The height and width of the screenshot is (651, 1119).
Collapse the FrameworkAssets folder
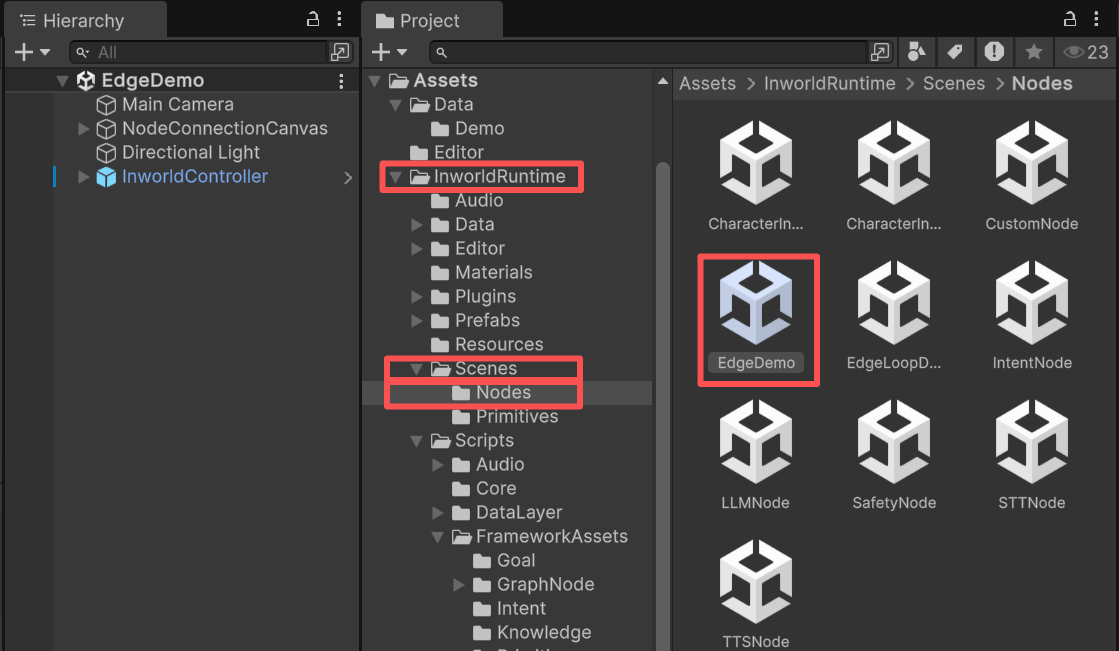point(437,537)
